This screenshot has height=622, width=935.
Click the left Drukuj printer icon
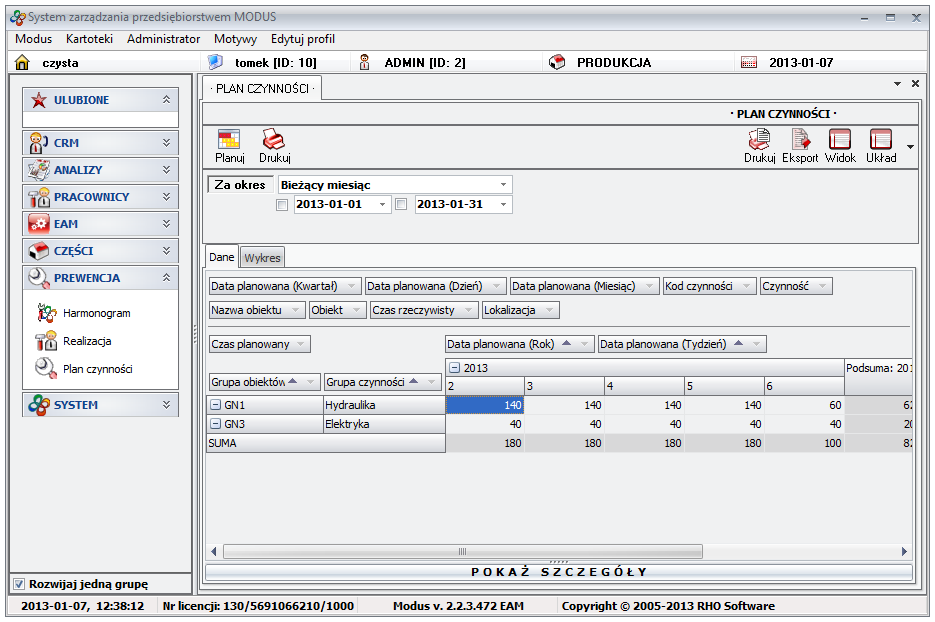click(x=274, y=140)
